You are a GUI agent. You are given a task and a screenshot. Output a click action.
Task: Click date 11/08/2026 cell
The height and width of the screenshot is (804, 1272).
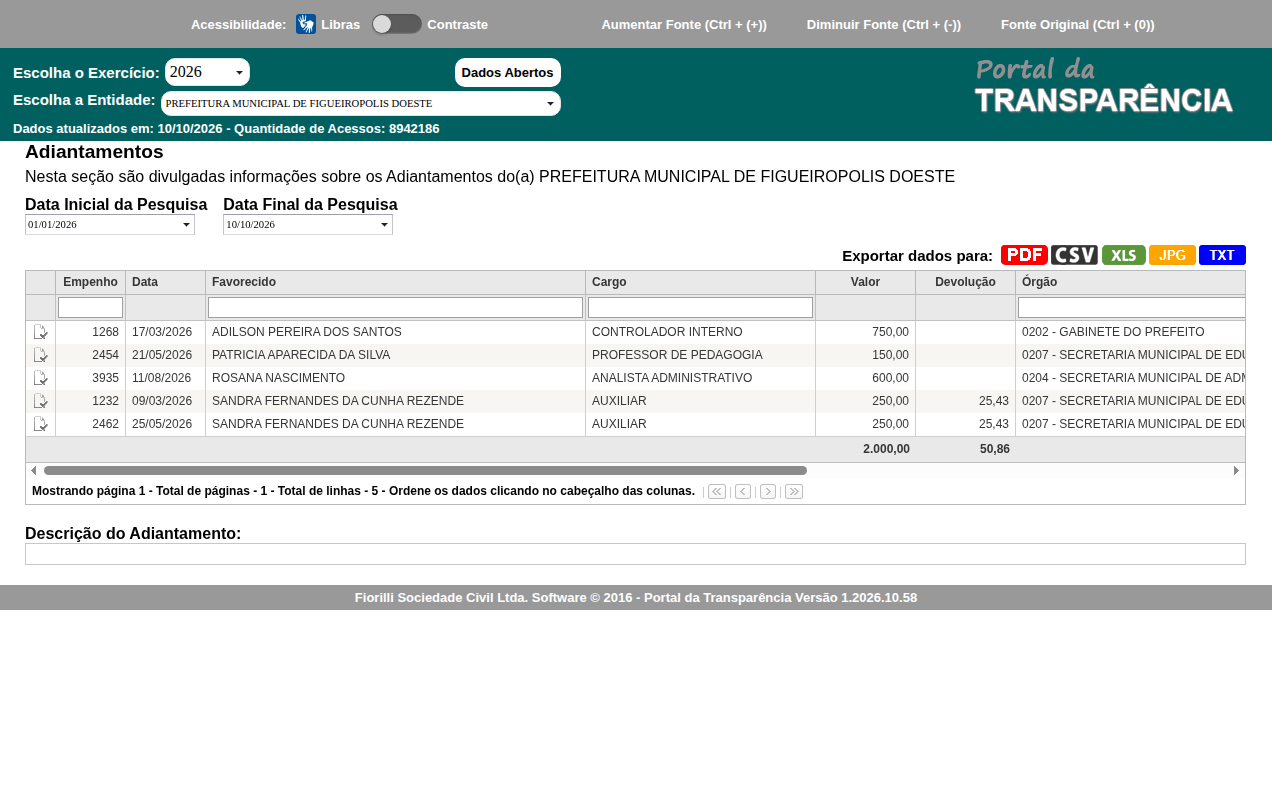(x=165, y=378)
